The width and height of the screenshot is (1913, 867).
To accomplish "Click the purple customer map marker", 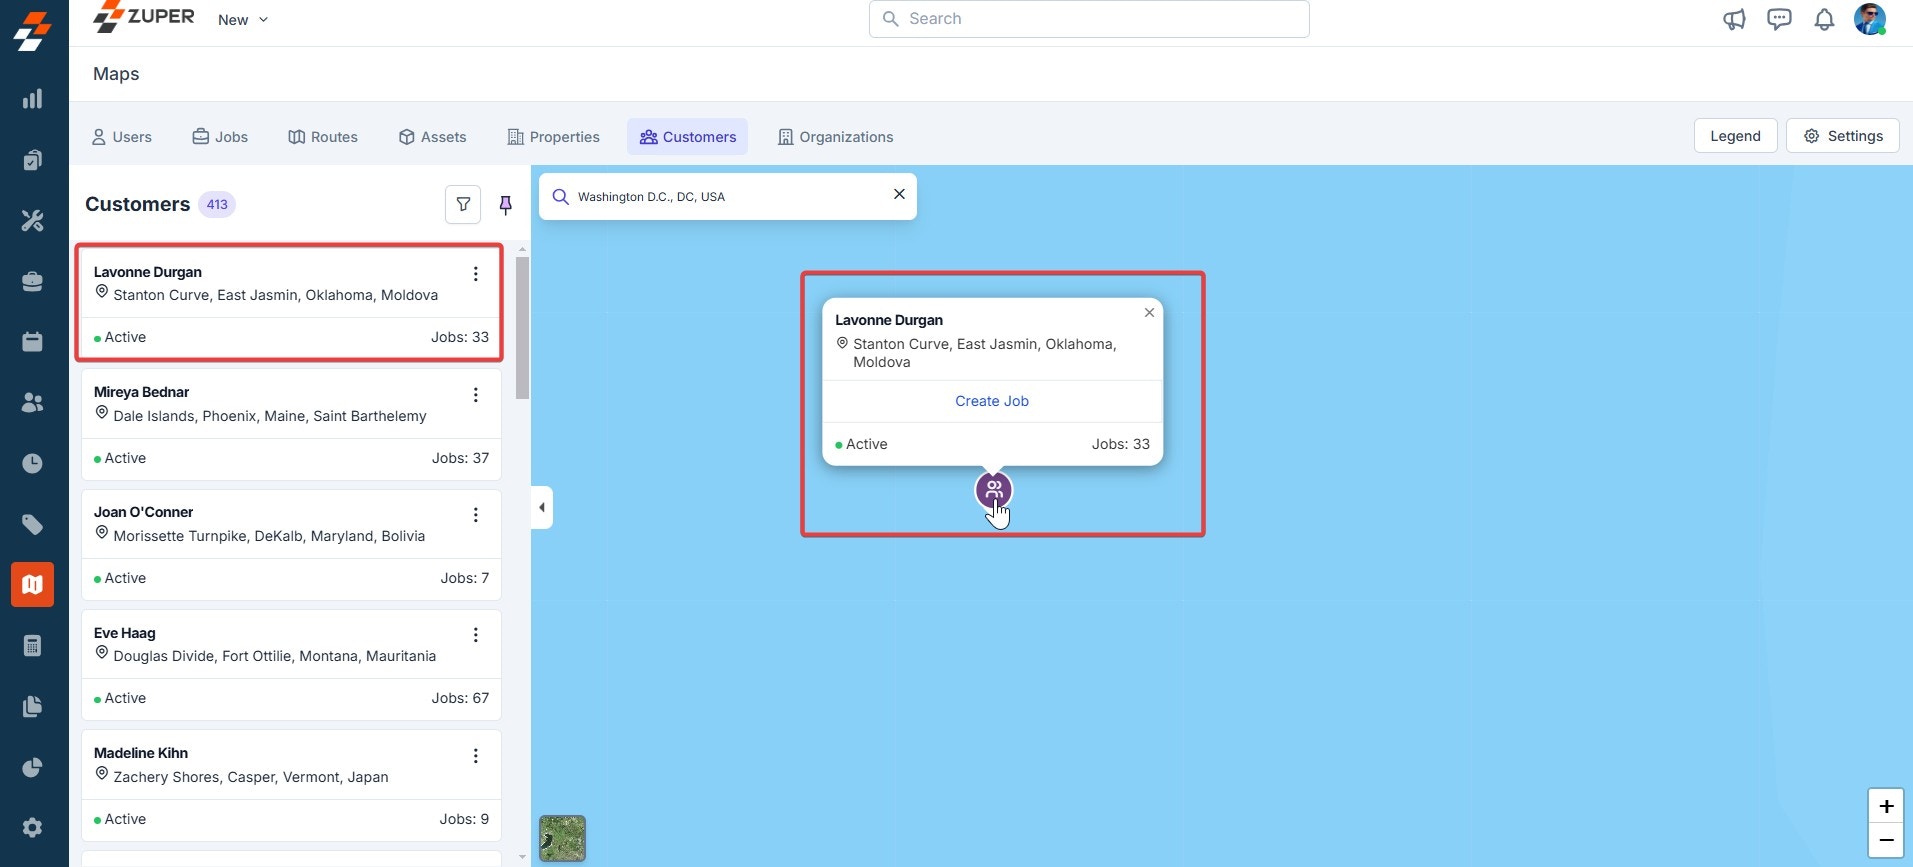I will click(993, 490).
